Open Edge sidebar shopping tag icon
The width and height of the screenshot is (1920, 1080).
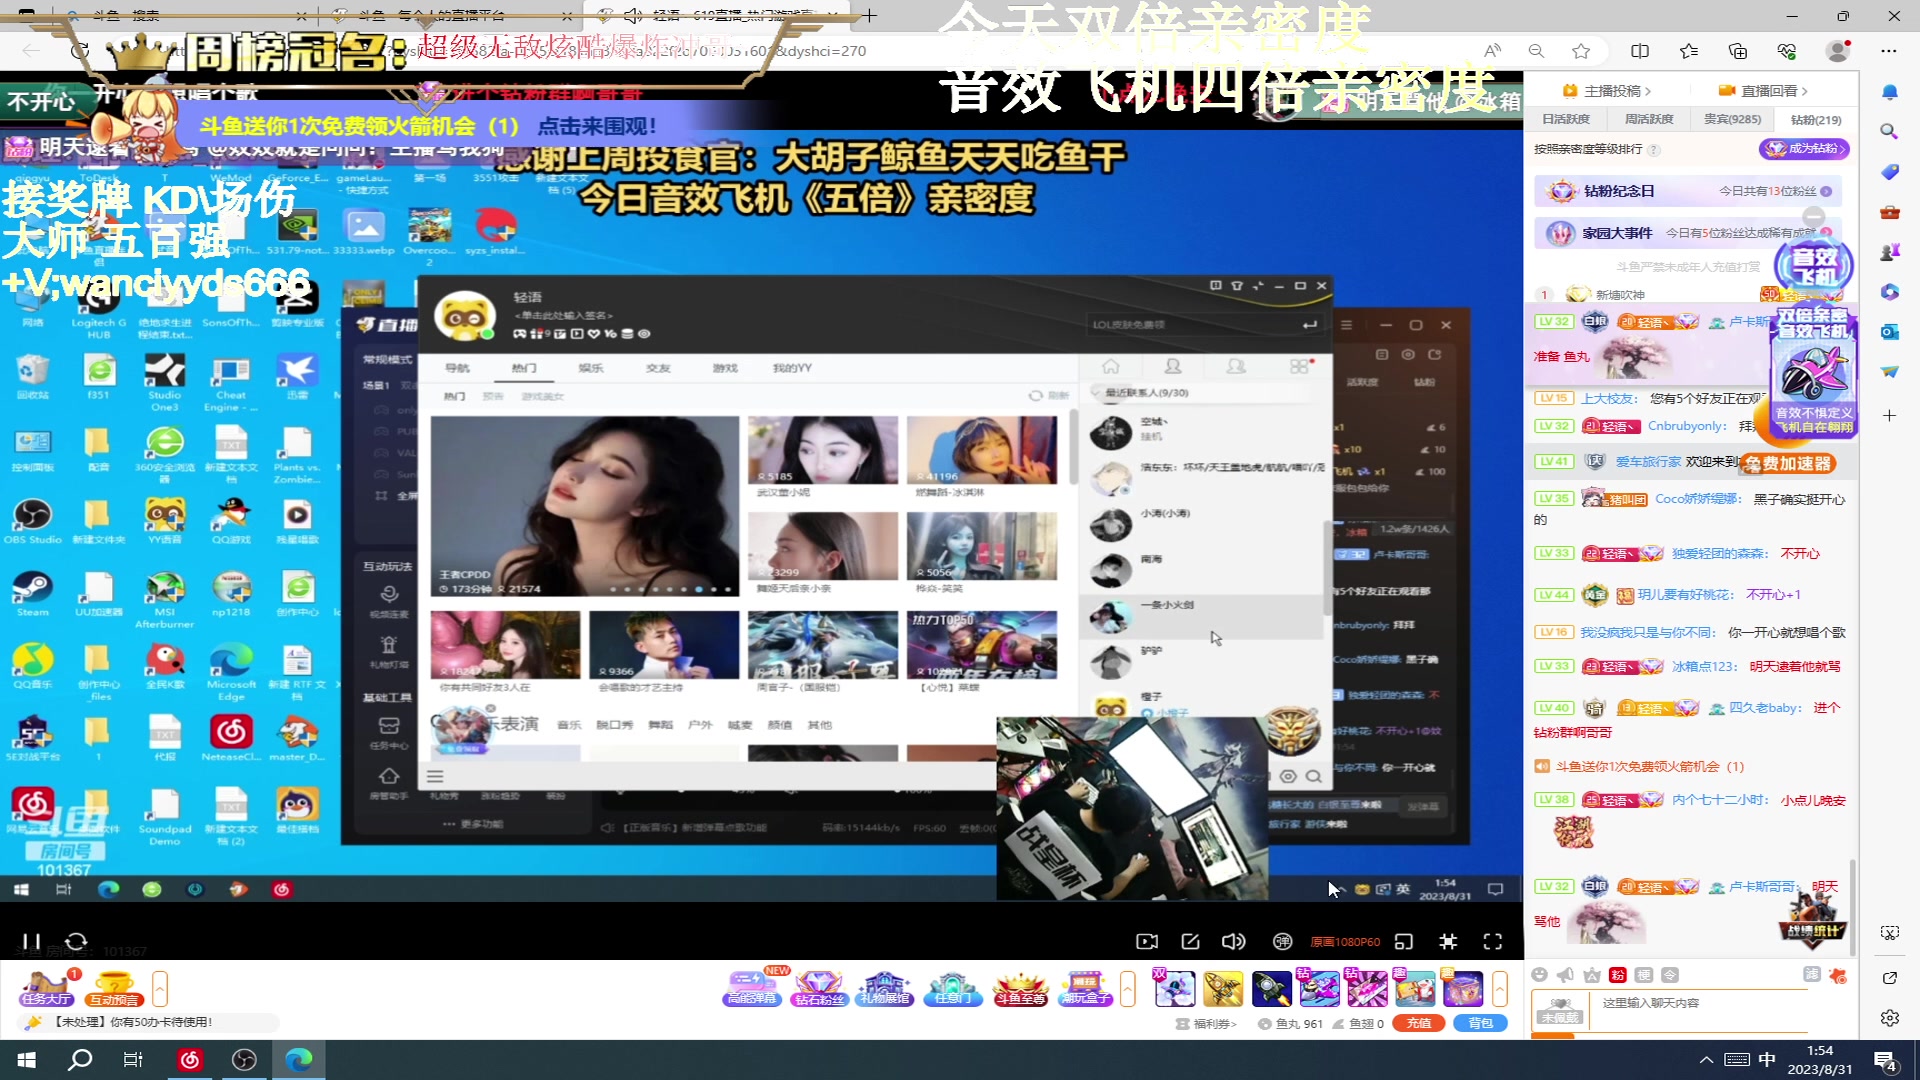point(1889,172)
